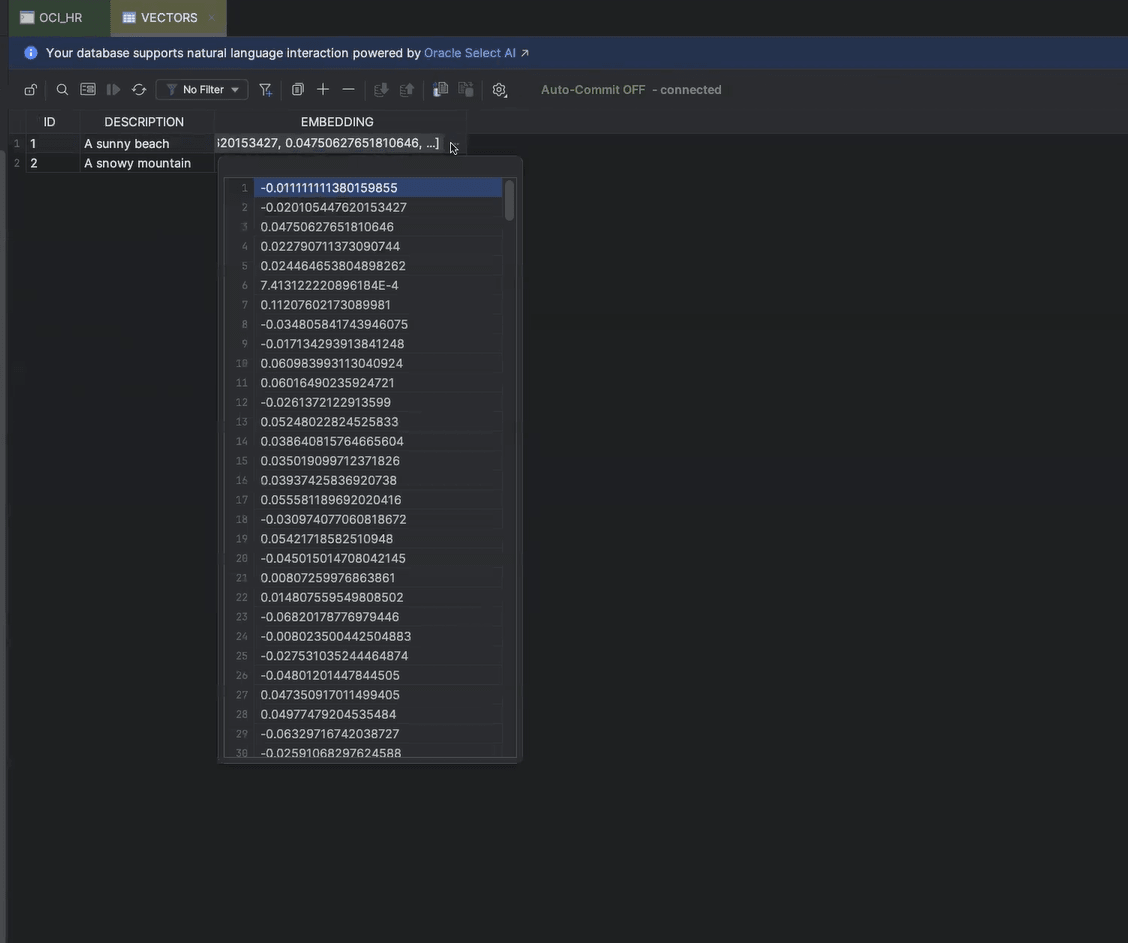Image resolution: width=1128 pixels, height=943 pixels.
Task: Add a new row with plus icon
Action: click(x=323, y=90)
